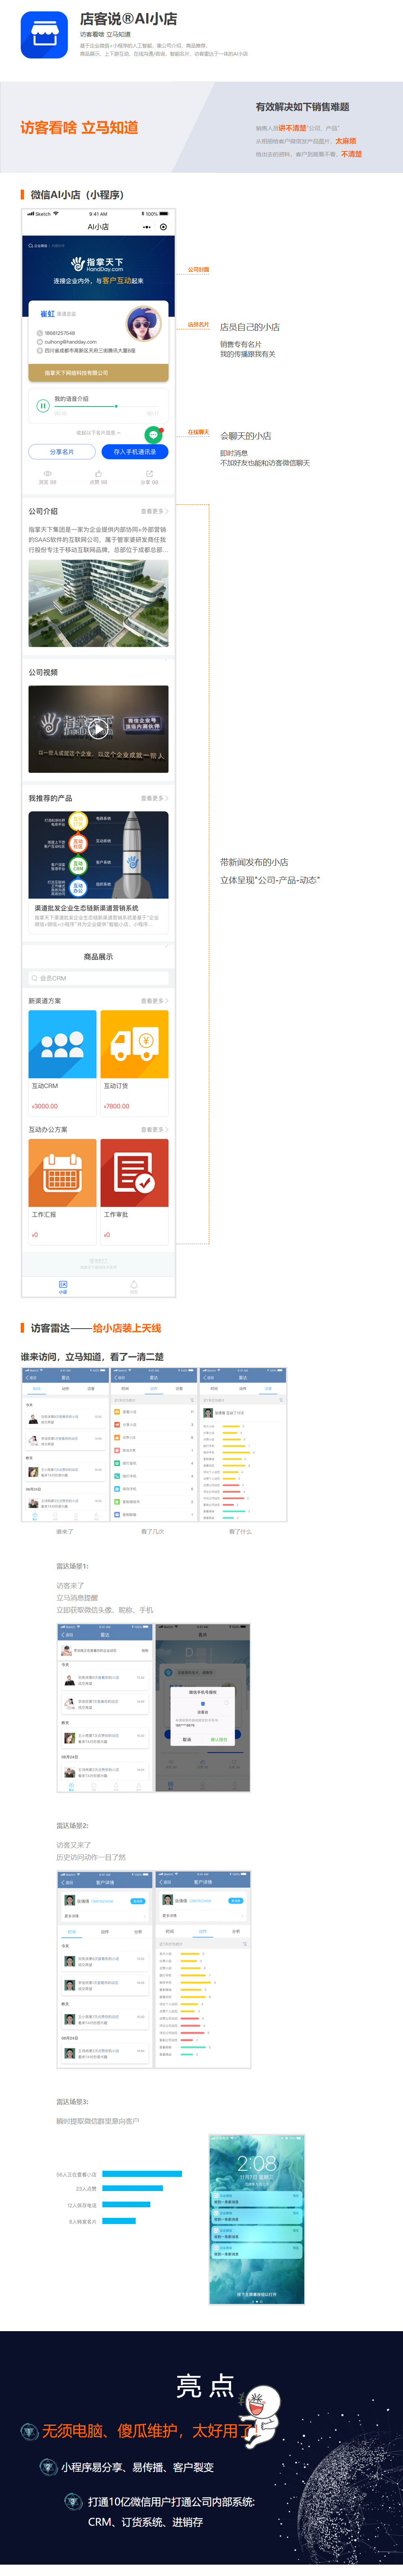This screenshot has width=403, height=2576.
Task: Switch to the bell bottom tab
Action: 134,1287
